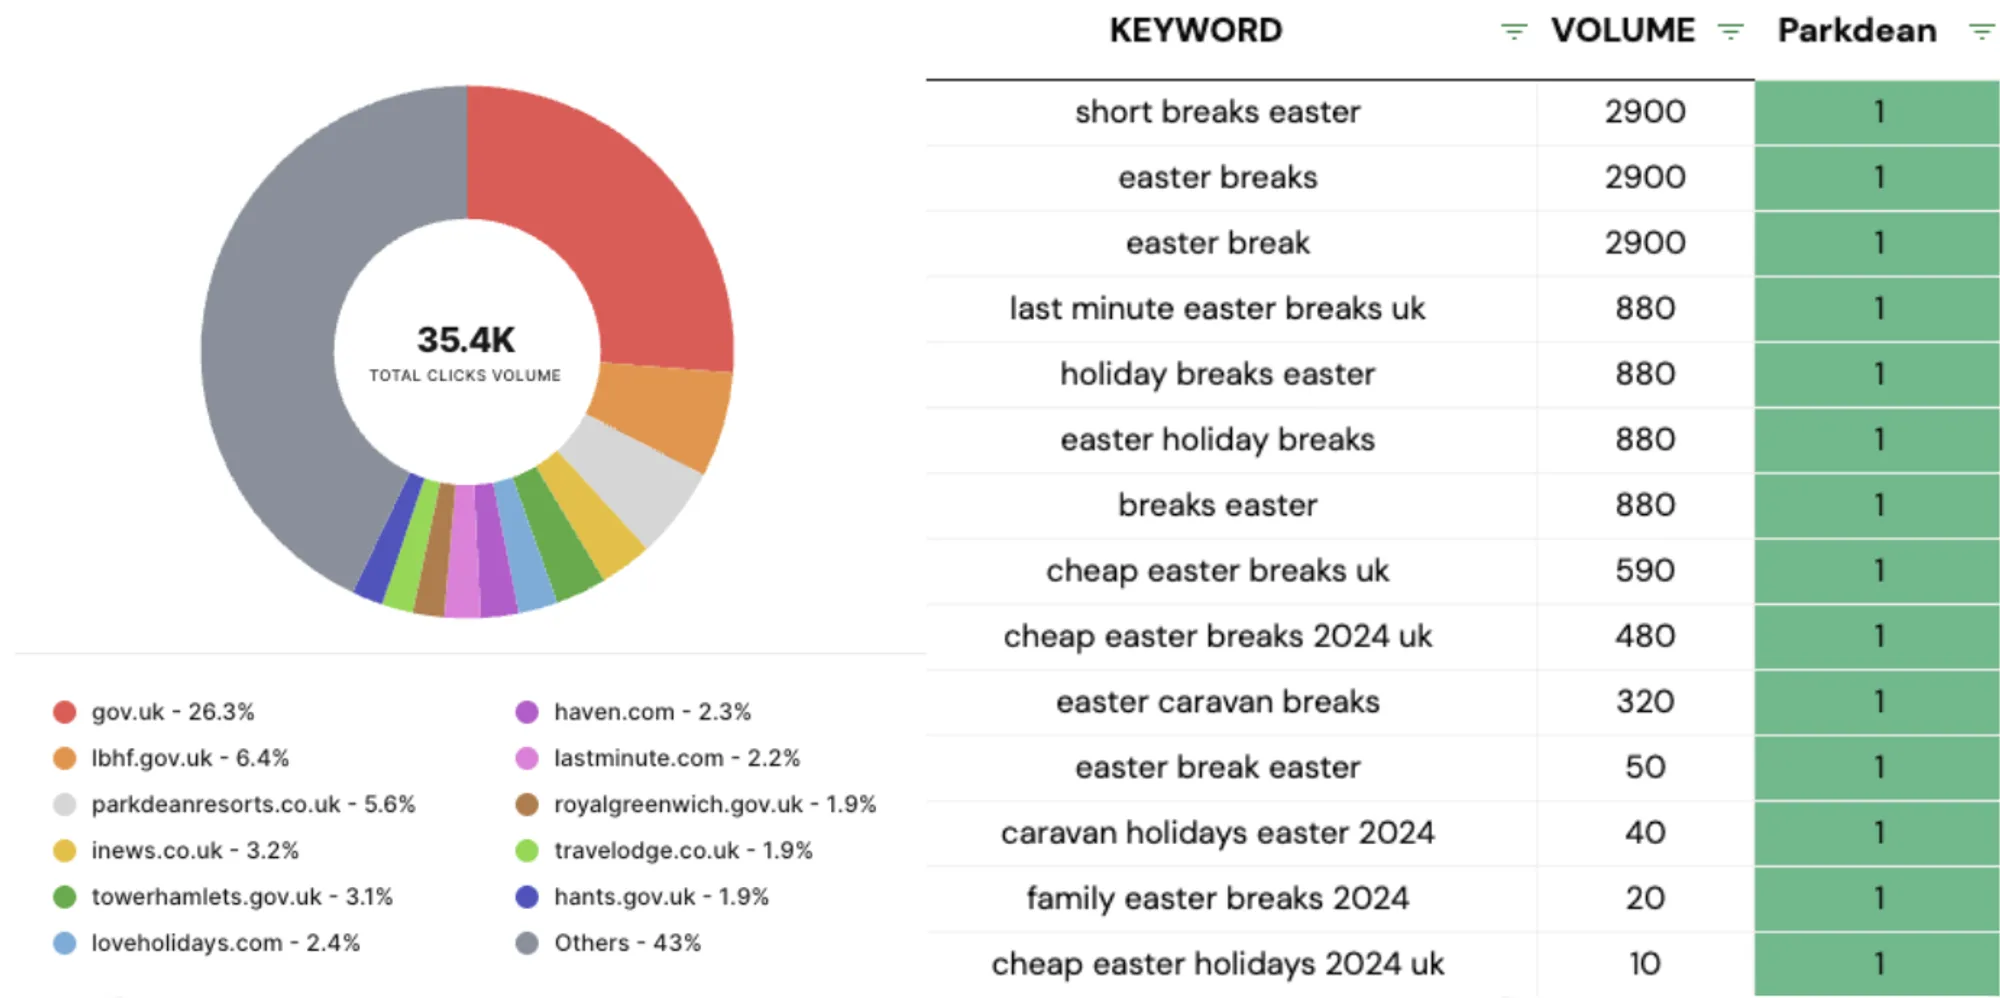The image size is (2000, 998).
Task: Toggle parkdeanresorts.co.uk legend entry
Action: pos(252,804)
